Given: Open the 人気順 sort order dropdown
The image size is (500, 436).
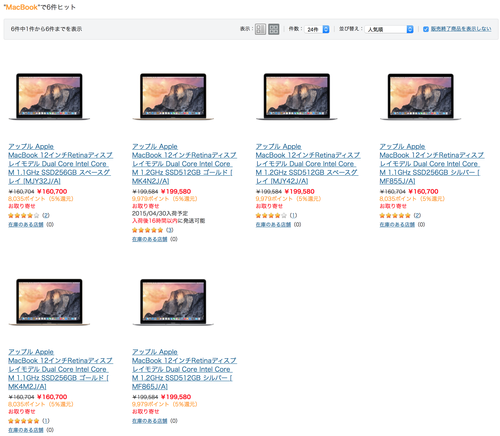Looking at the screenshot, I should 389,29.
